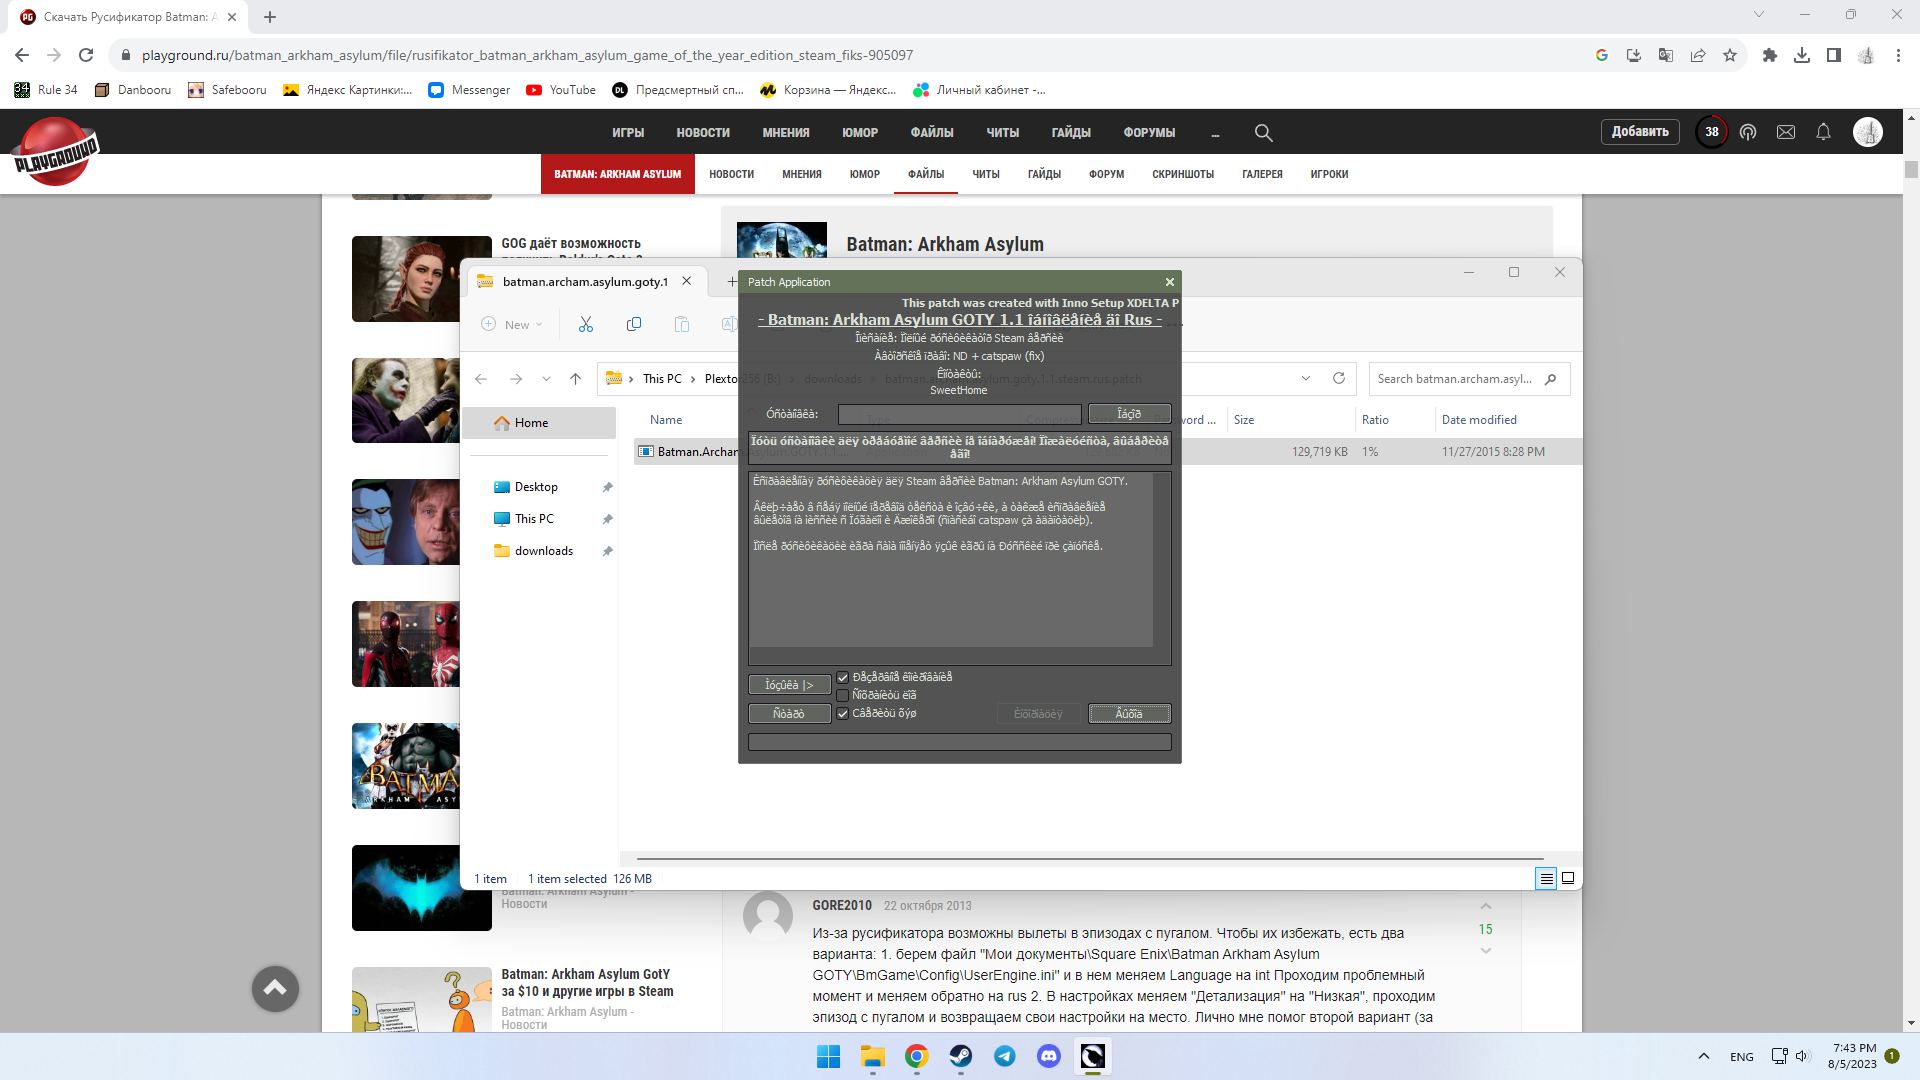
Task: Click the Cut scissors icon in Explorer
Action: pyautogui.click(x=586, y=324)
